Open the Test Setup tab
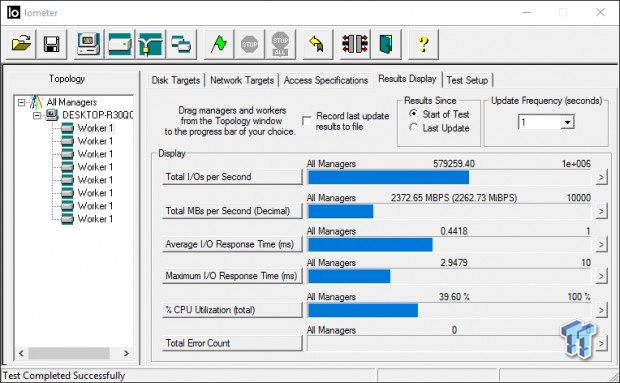The image size is (620, 383). (x=467, y=80)
